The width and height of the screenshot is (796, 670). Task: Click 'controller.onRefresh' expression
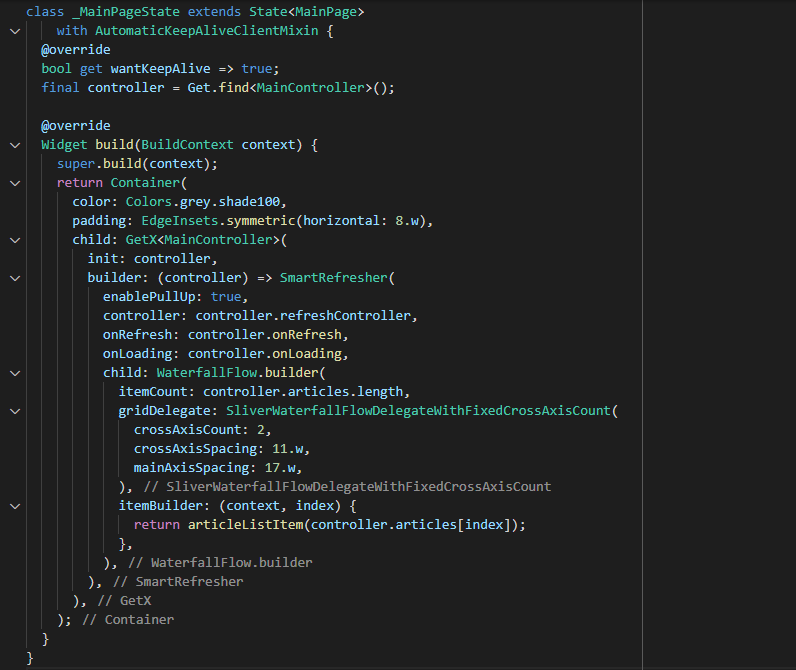(264, 334)
